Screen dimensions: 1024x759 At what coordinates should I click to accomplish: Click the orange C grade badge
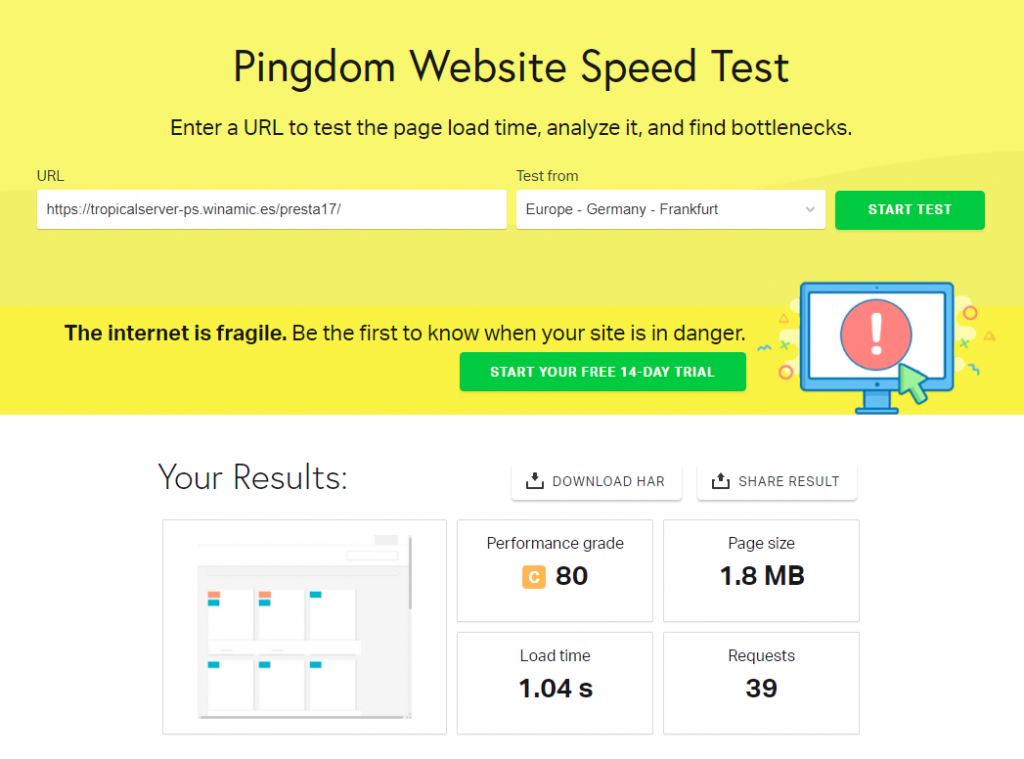click(x=534, y=577)
